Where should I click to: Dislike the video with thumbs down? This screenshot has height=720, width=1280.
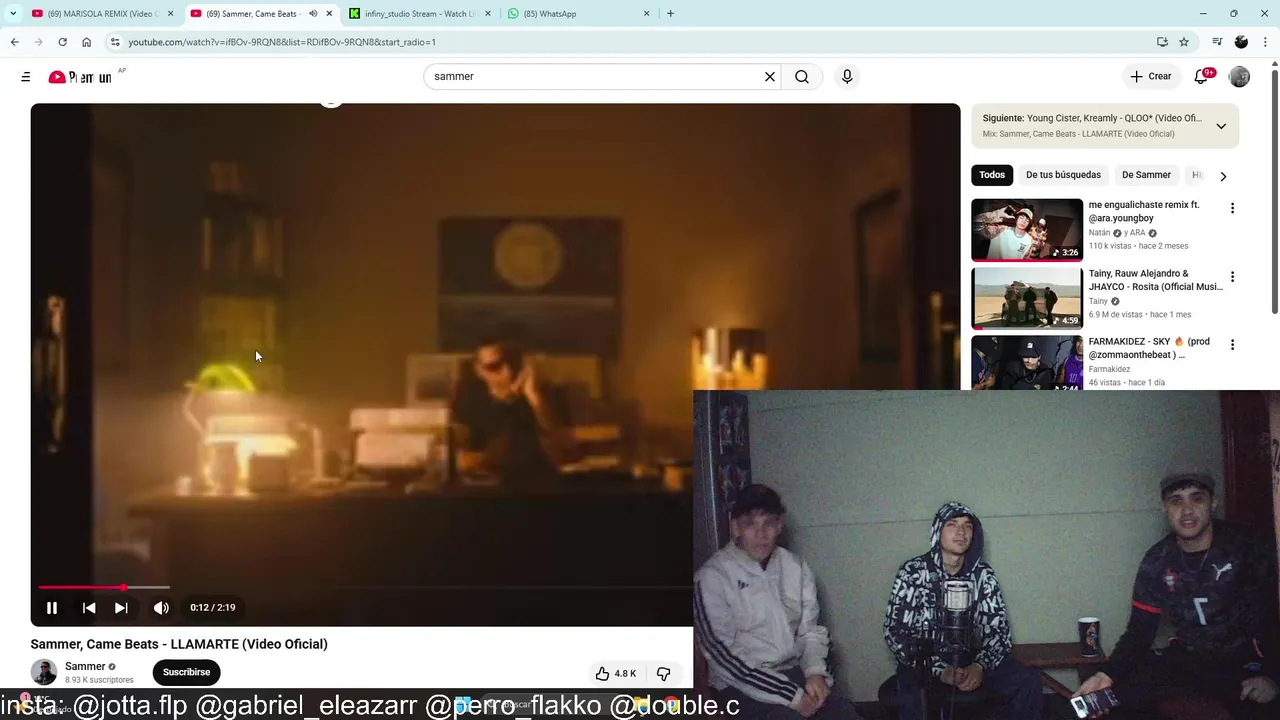pyautogui.click(x=663, y=673)
